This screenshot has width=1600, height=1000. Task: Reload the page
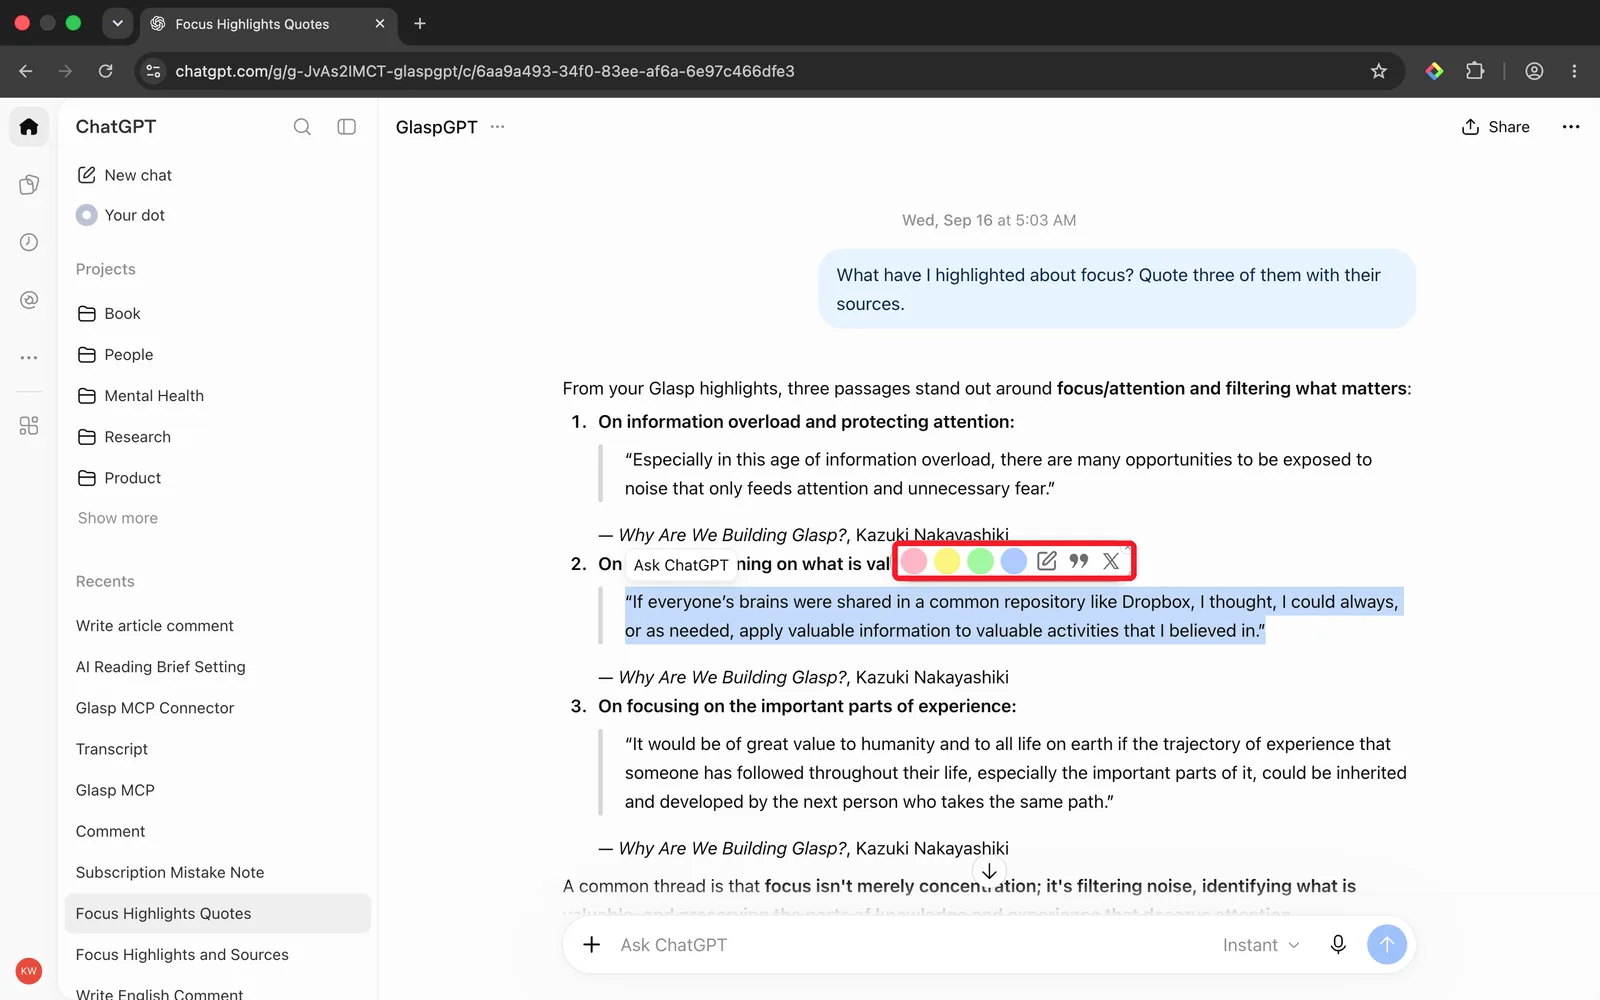[106, 71]
